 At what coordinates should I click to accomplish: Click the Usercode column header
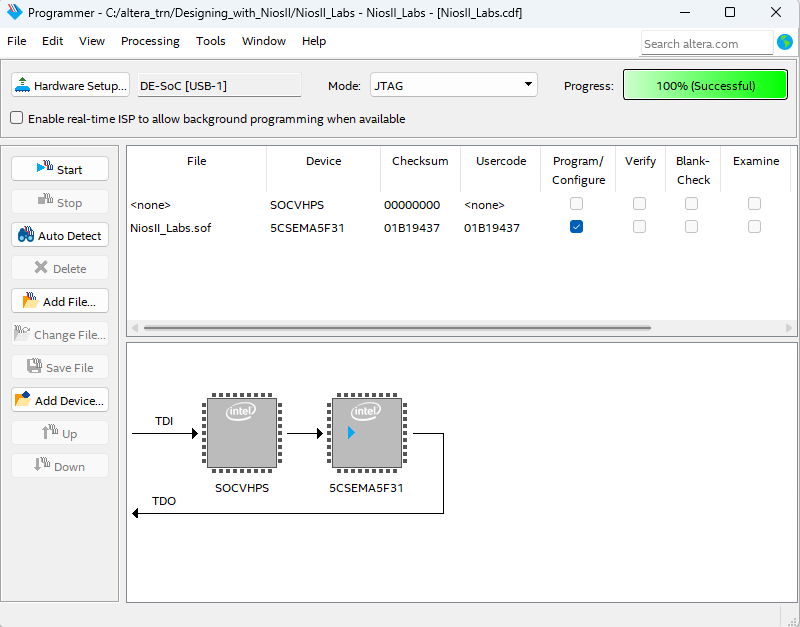point(501,170)
